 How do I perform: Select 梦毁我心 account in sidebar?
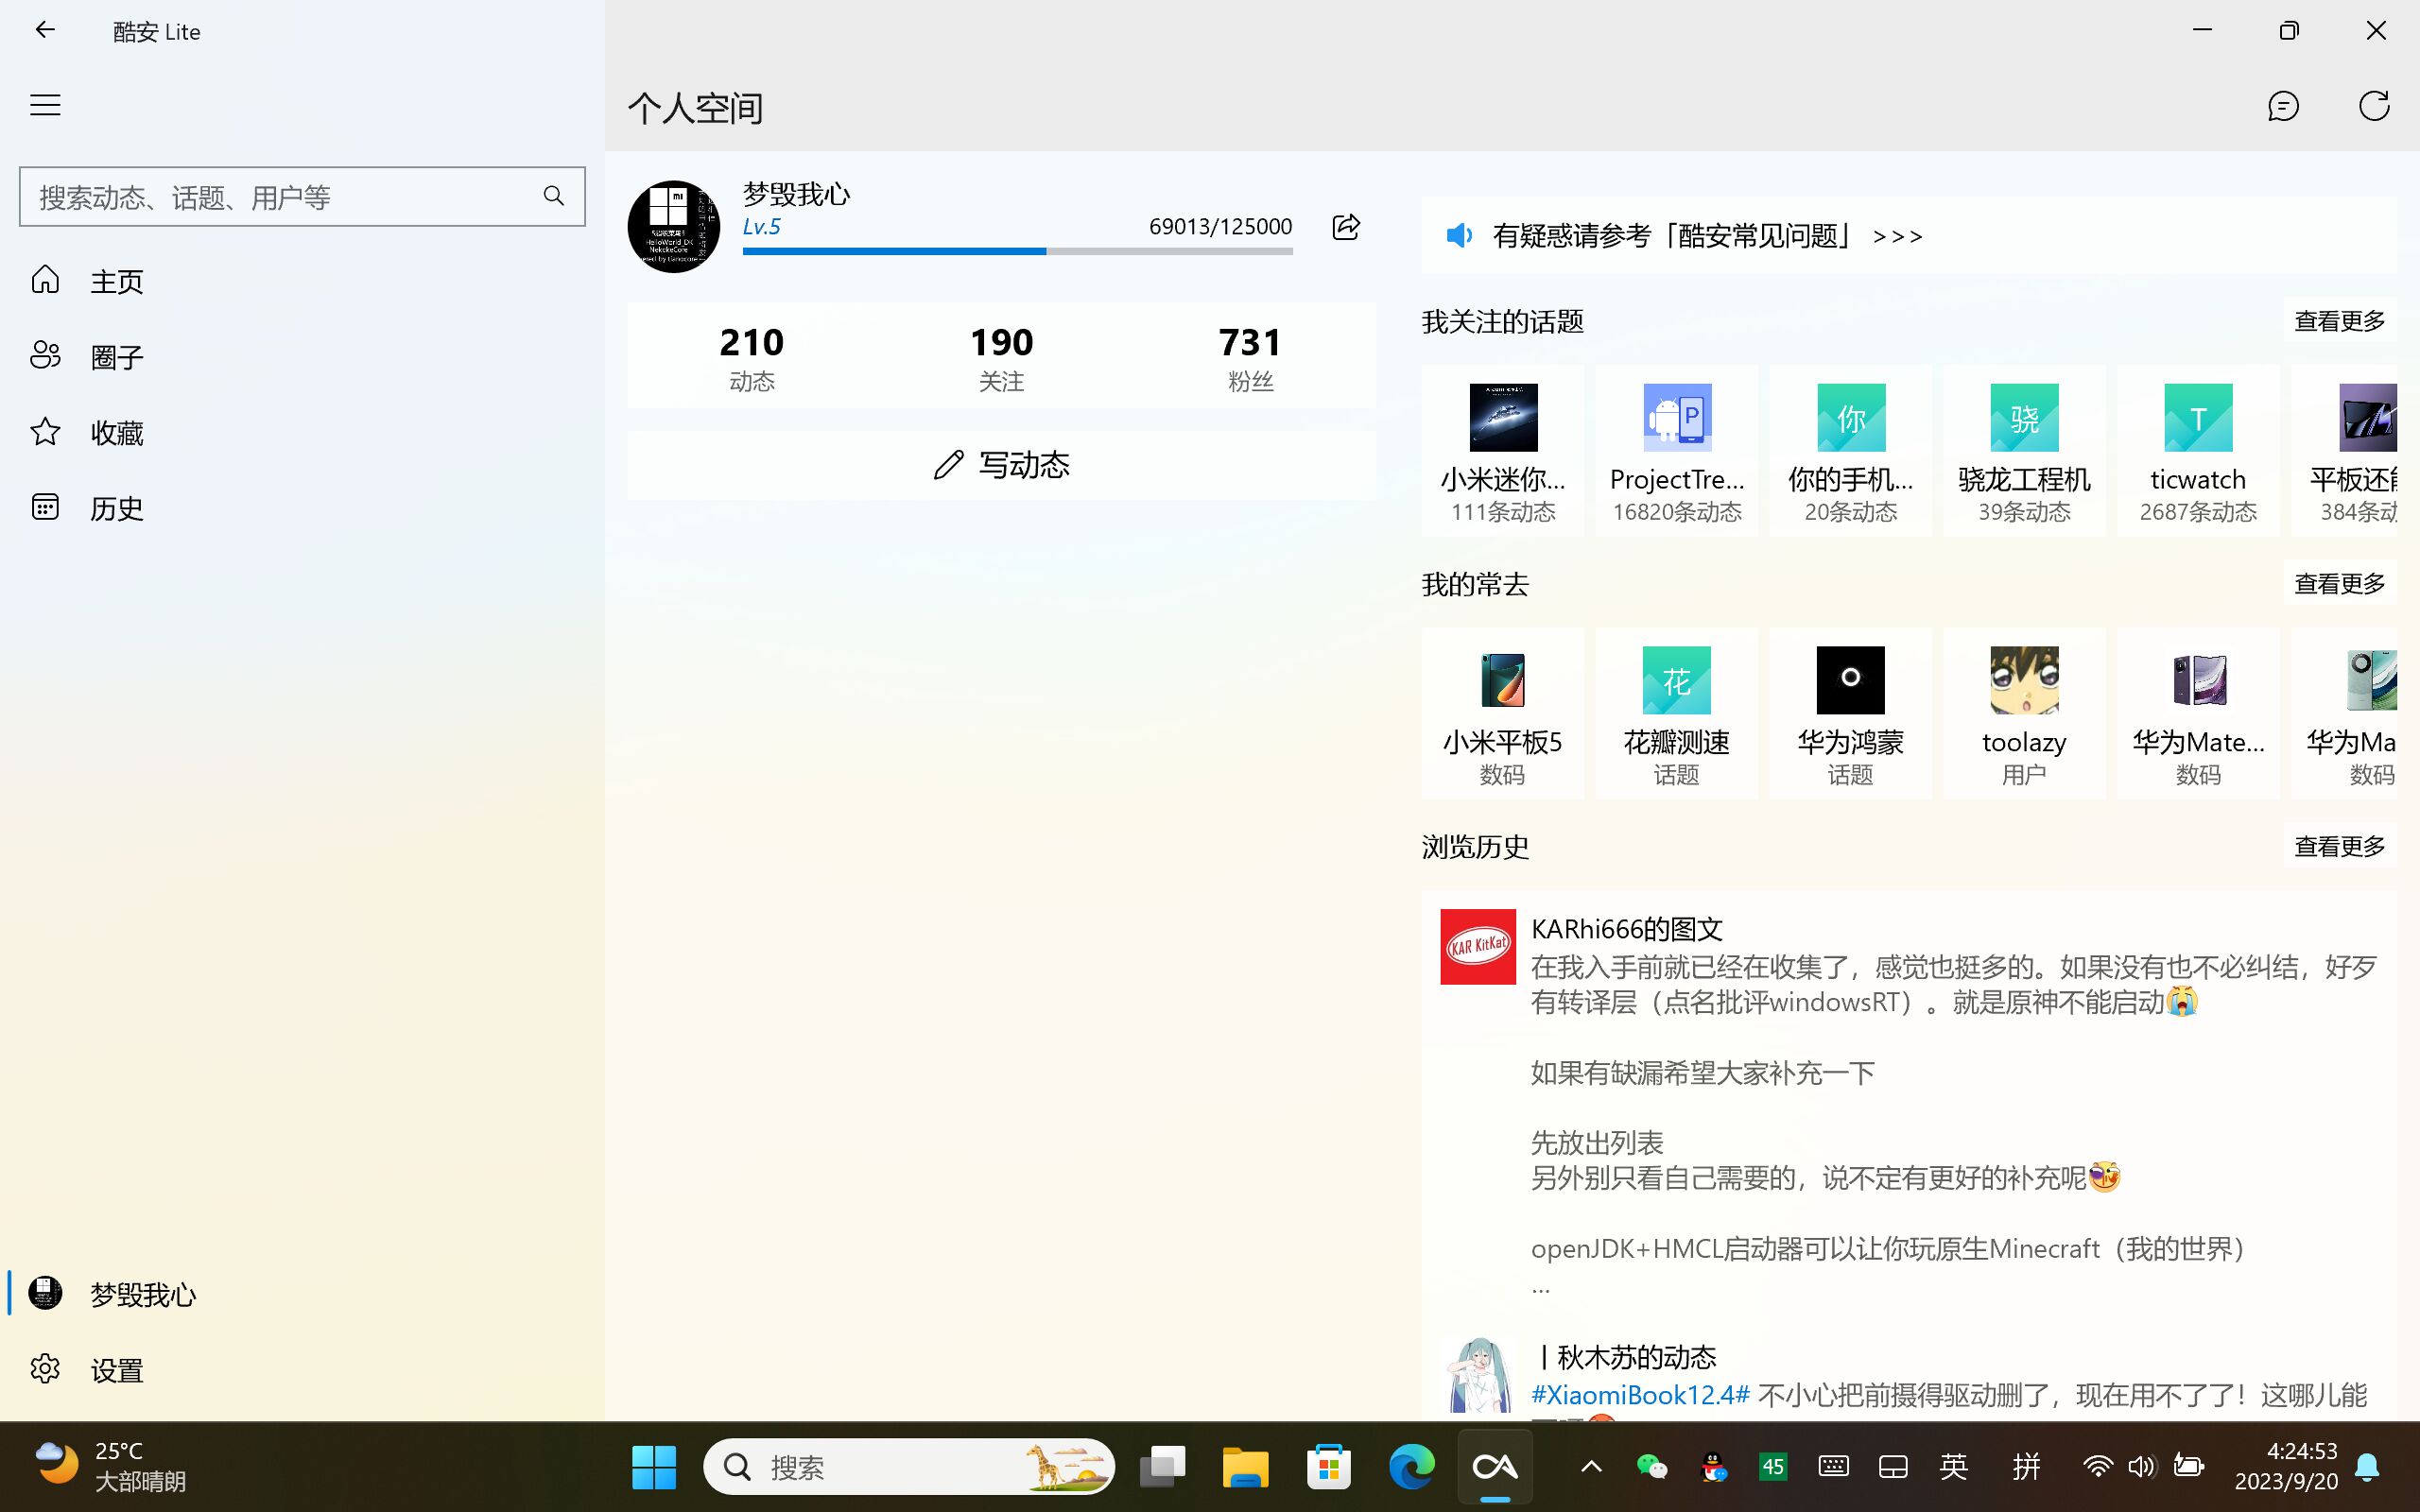[x=302, y=1294]
